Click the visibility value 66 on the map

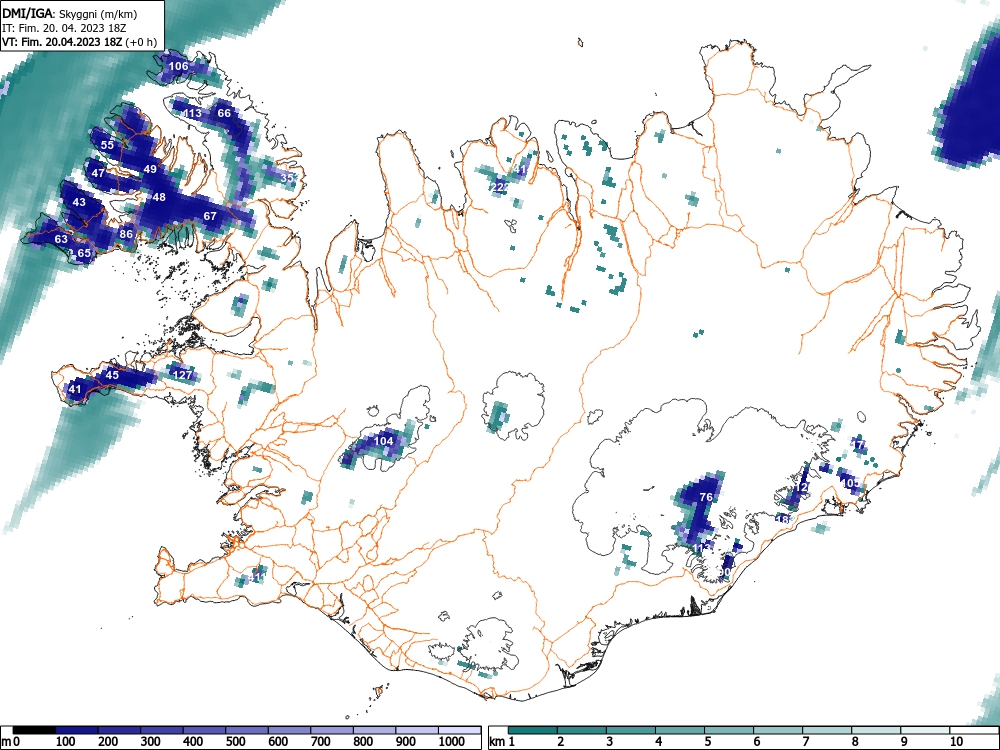coord(224,113)
